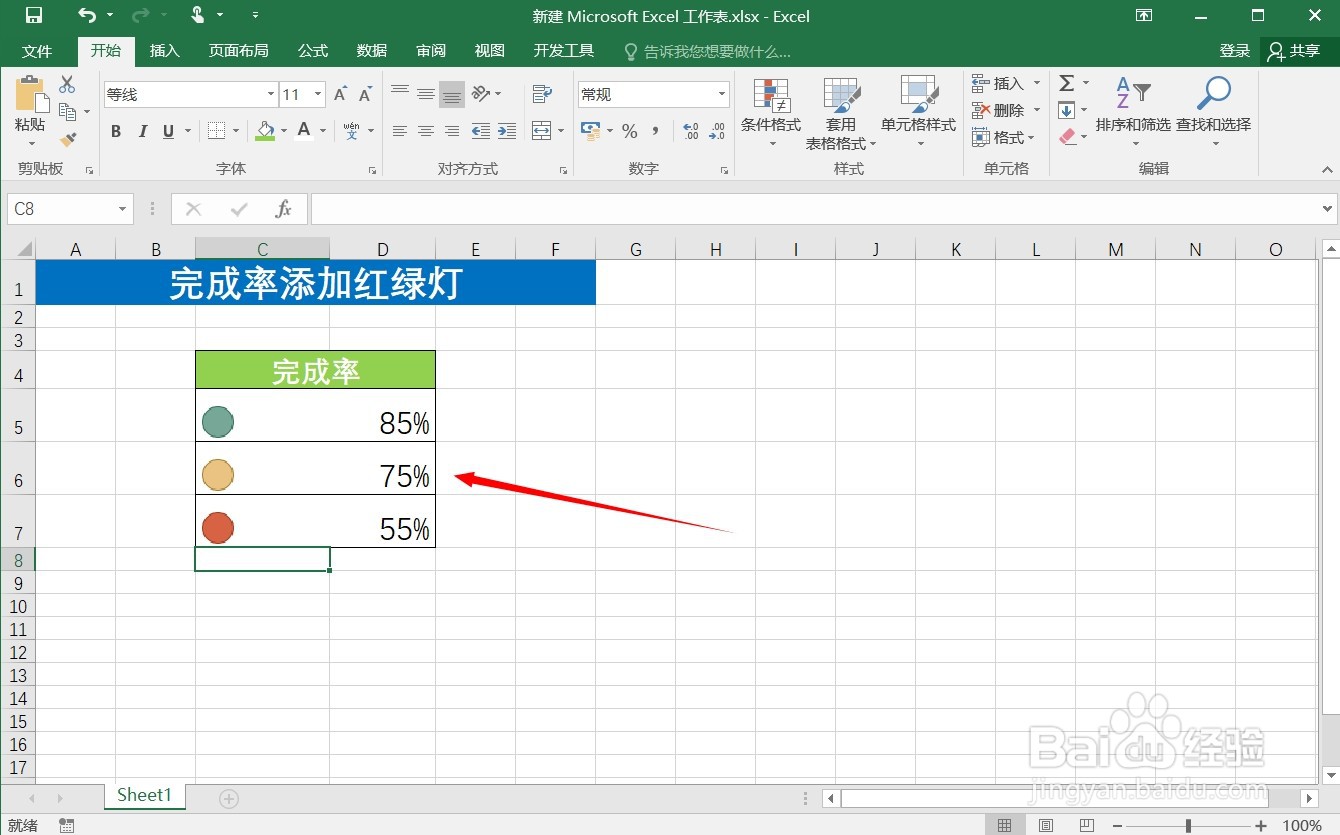Select the Format Painter brush
1340x835 pixels.
67,139
